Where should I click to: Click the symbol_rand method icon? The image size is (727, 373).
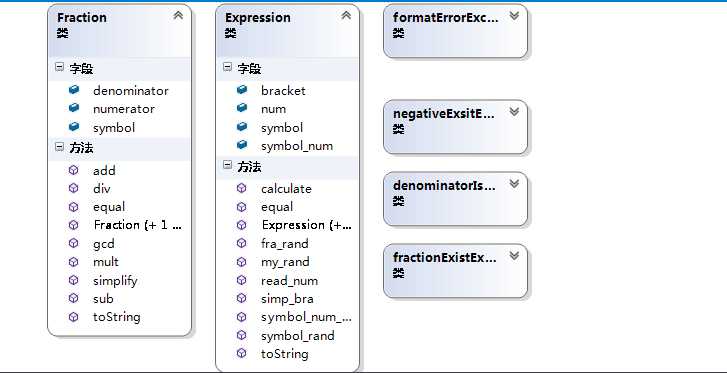click(x=242, y=335)
